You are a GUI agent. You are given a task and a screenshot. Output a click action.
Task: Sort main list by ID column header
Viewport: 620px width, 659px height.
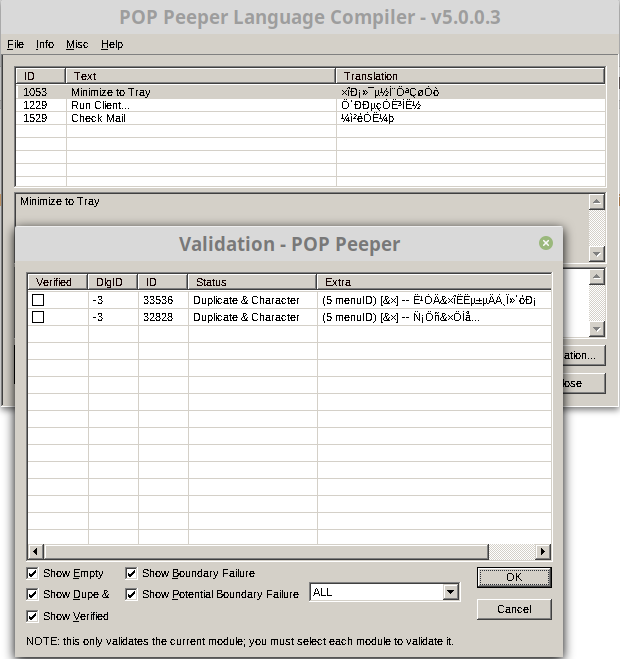41,76
